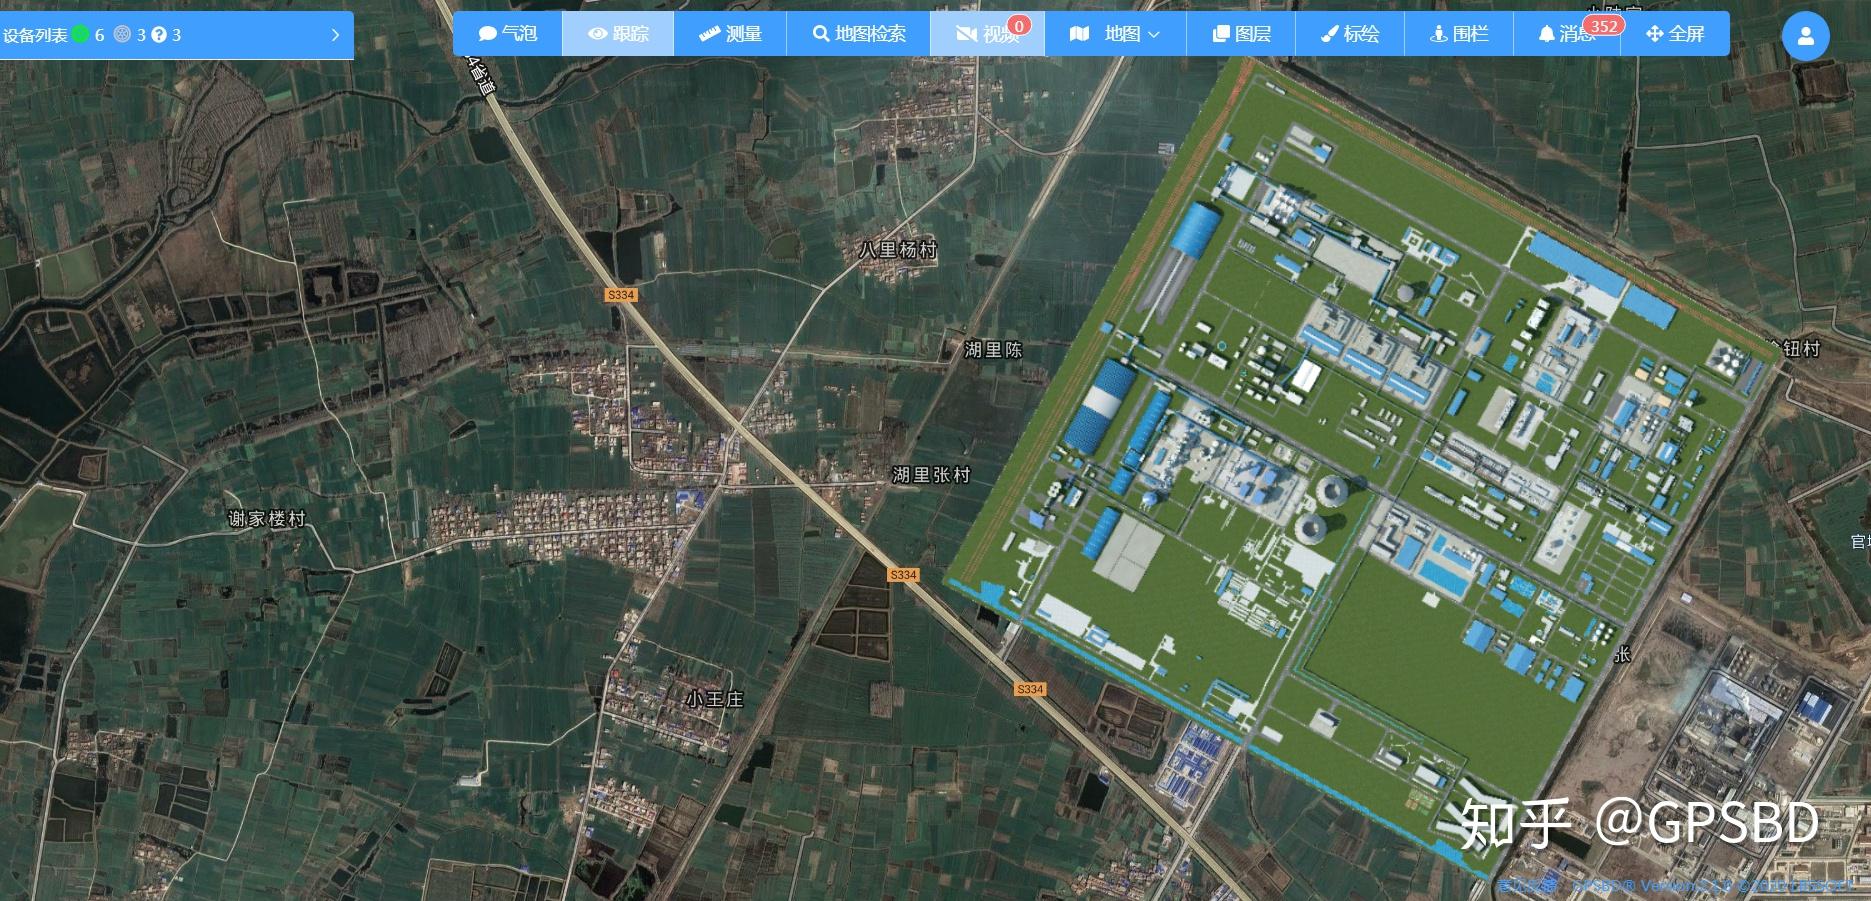The height and width of the screenshot is (901, 1871).
Task: Click the 谢家楼村 village label on map
Action: (266, 519)
